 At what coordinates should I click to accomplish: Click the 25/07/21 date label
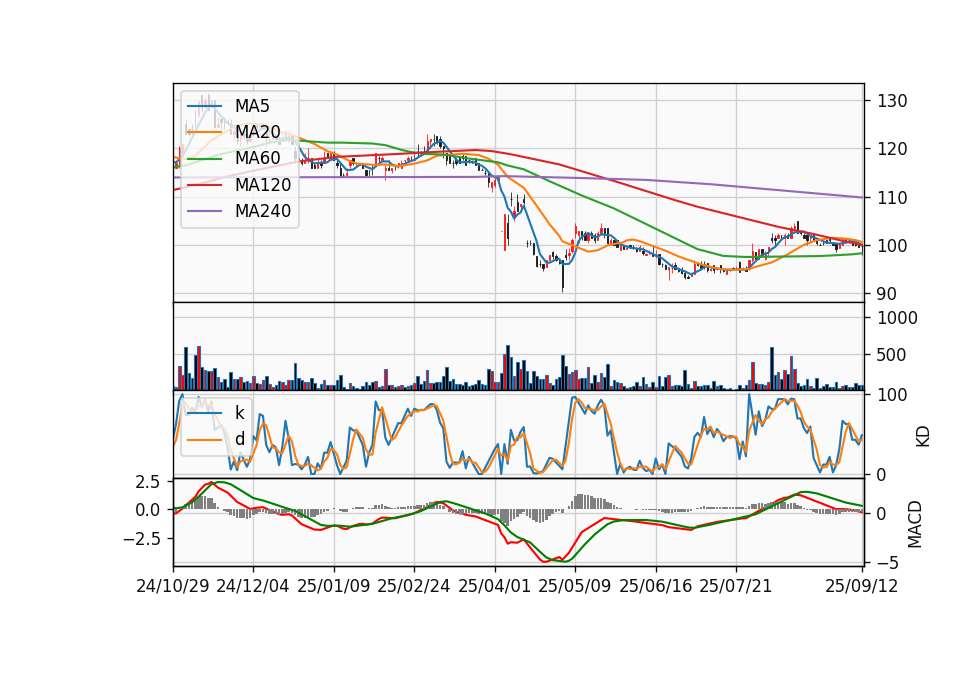click(x=736, y=586)
